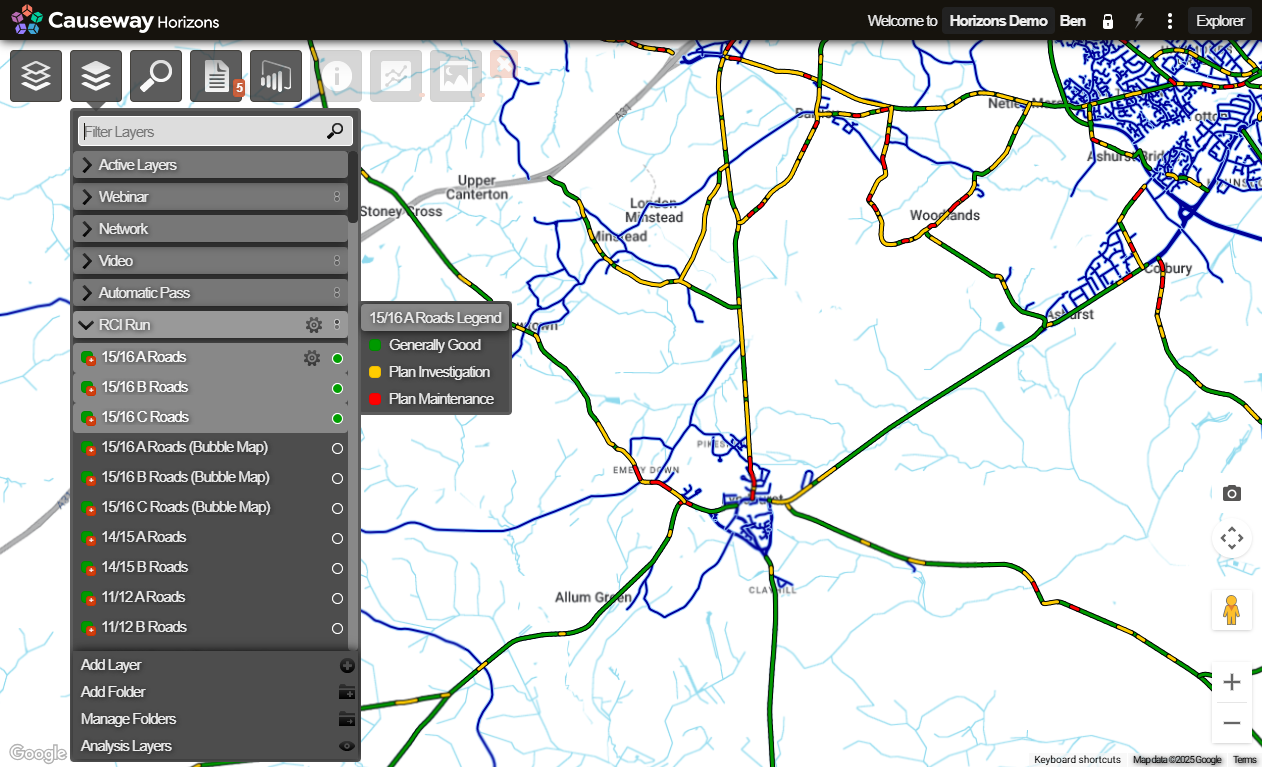This screenshot has height=767, width=1262.
Task: Click the padlock icon in header
Action: (1108, 21)
